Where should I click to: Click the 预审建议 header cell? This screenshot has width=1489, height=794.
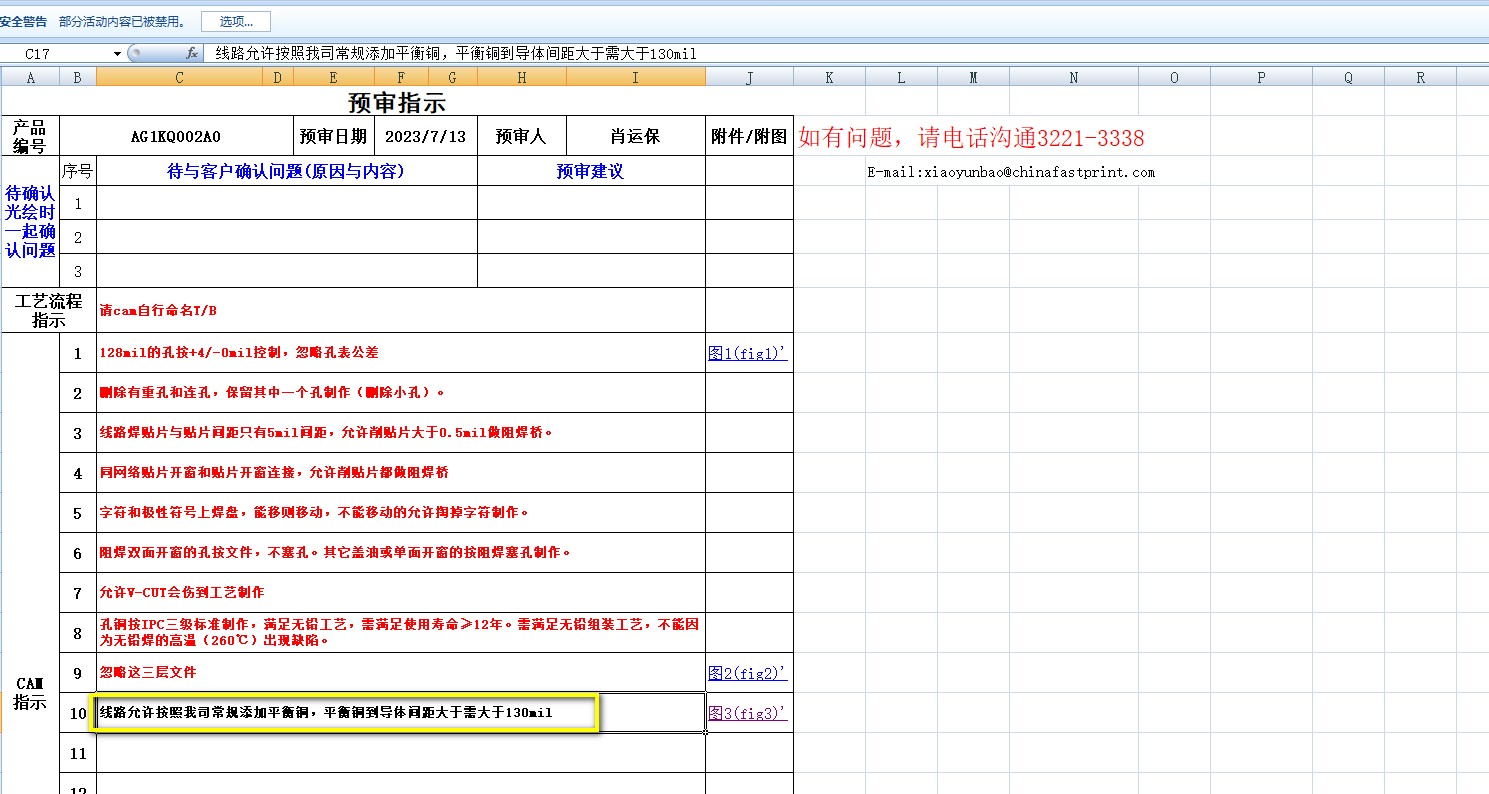click(590, 171)
